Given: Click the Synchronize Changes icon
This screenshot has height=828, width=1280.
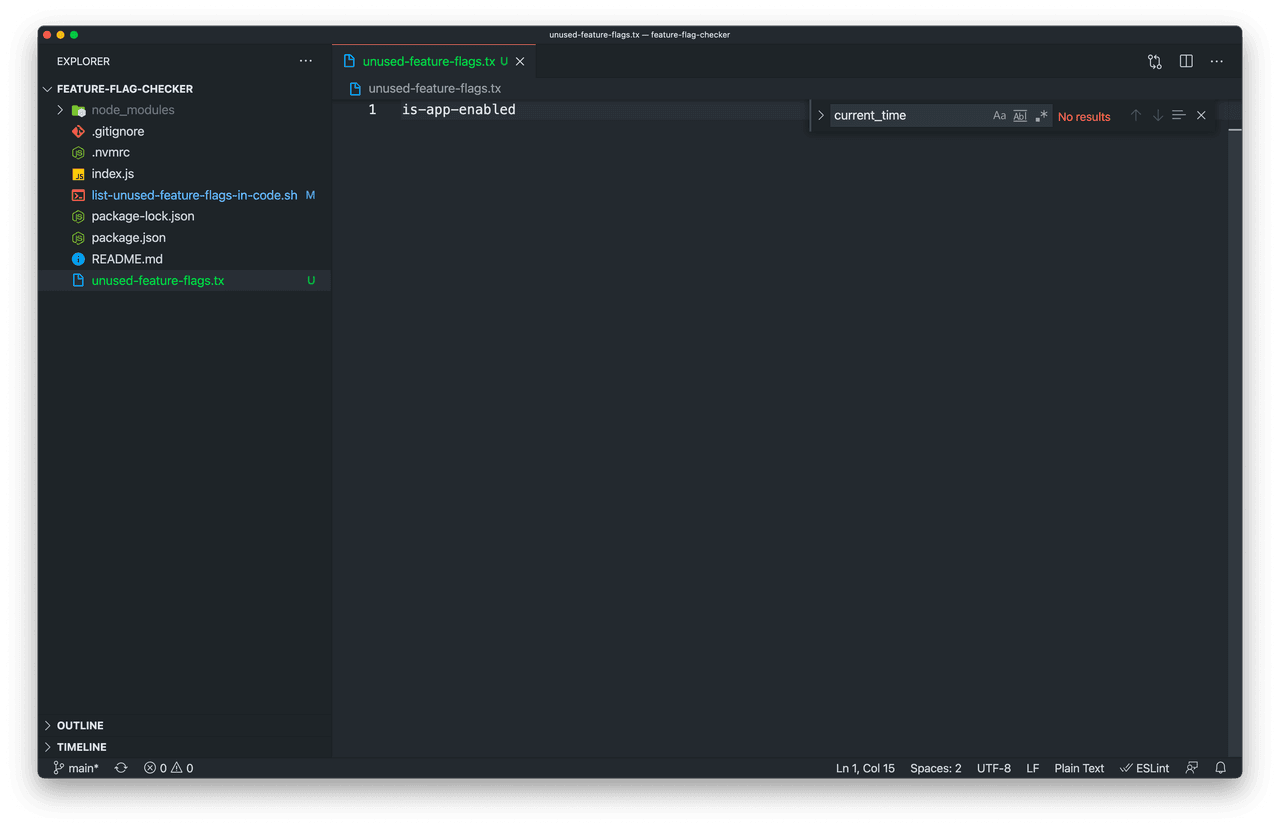Looking at the screenshot, I should [x=121, y=768].
